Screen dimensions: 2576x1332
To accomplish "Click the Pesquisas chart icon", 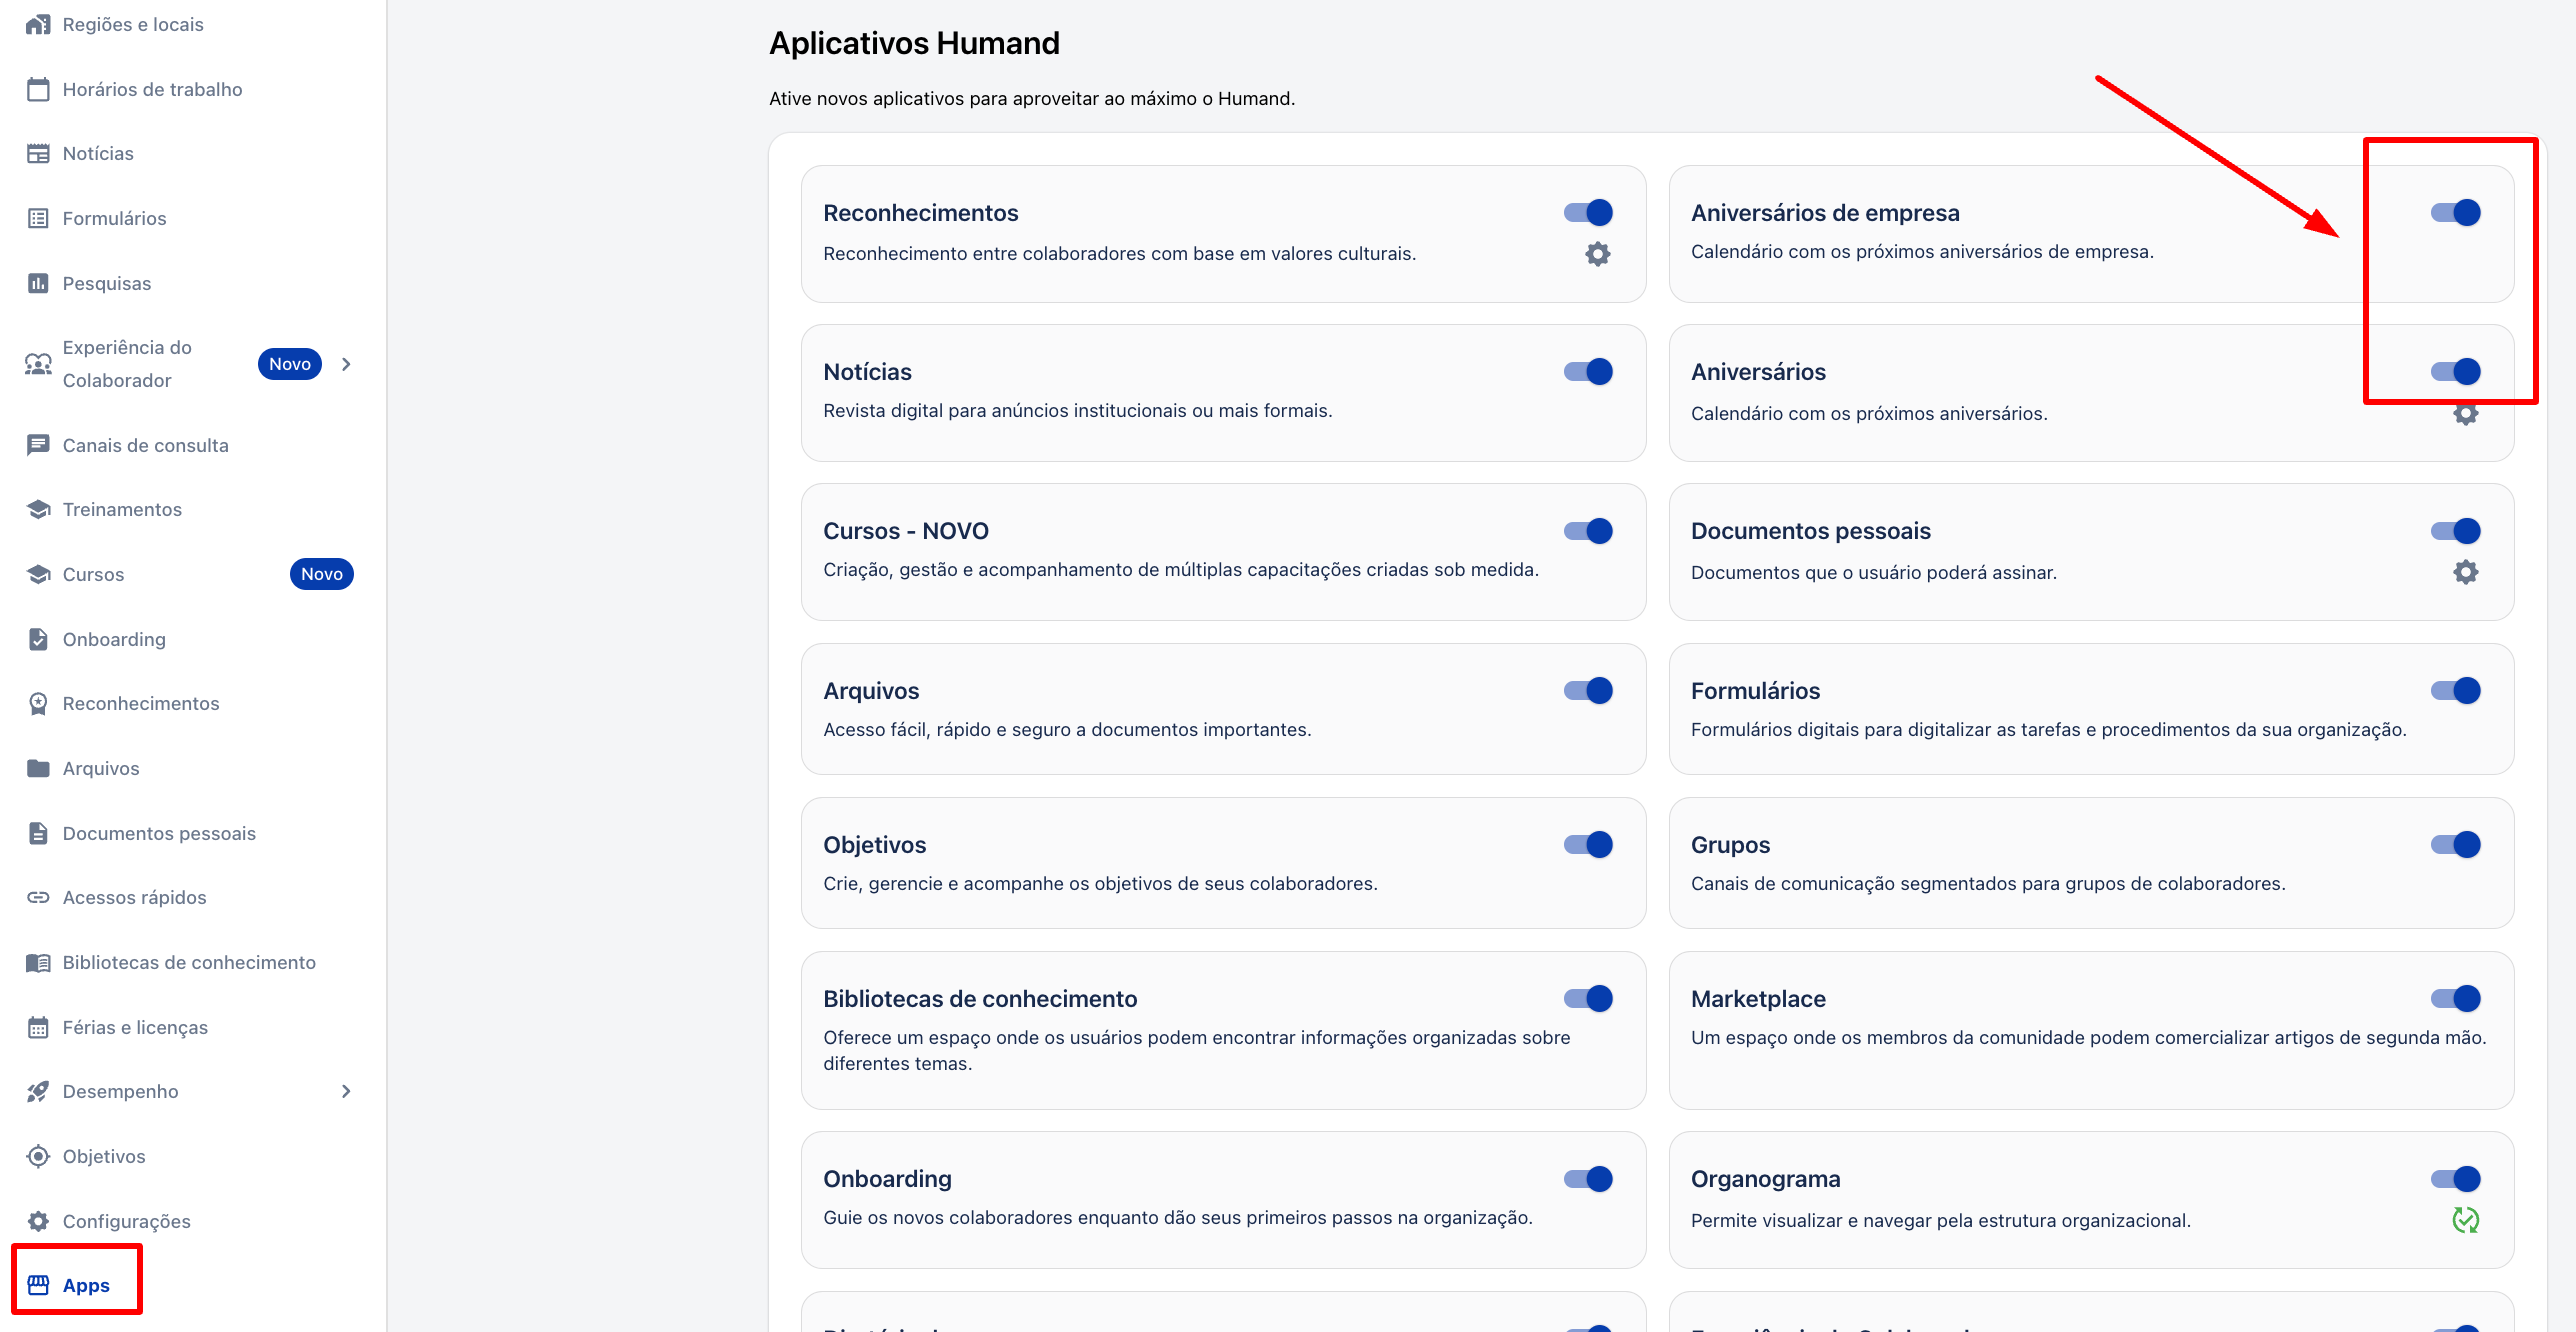I will coord(38,283).
